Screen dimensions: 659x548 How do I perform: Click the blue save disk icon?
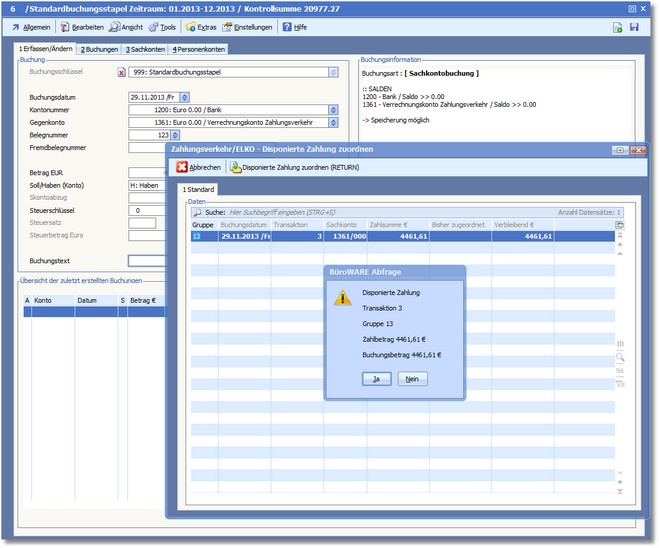[634, 27]
